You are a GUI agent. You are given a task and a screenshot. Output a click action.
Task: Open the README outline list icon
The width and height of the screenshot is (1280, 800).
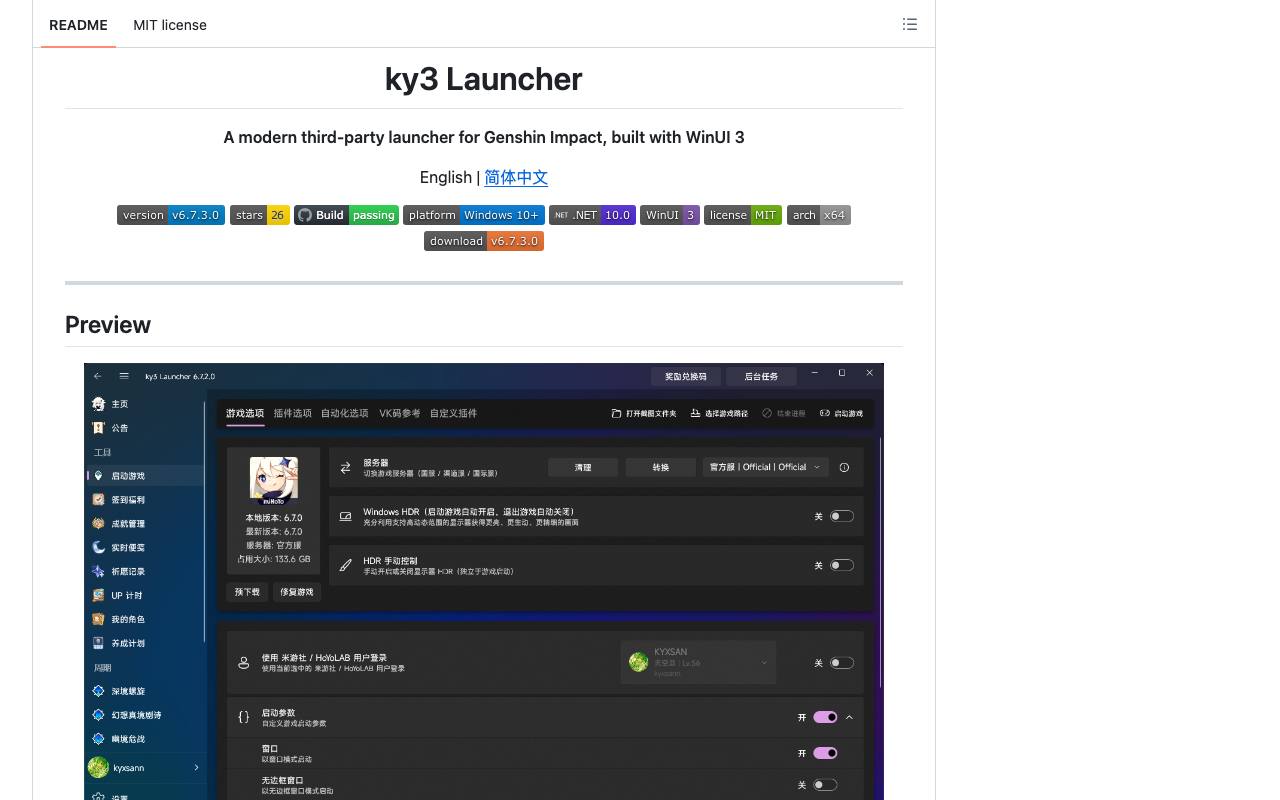tap(910, 24)
